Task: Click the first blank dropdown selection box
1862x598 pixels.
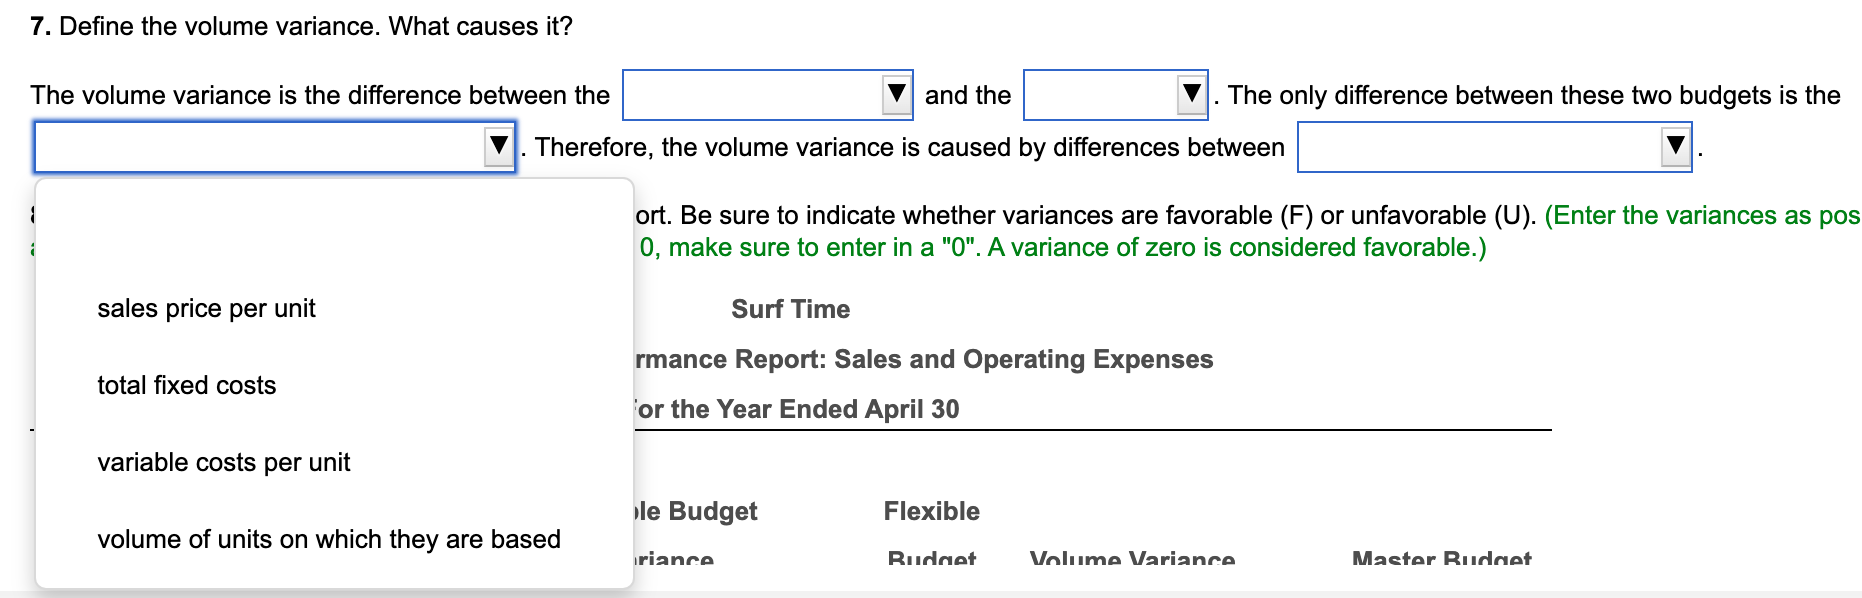Action: point(750,94)
